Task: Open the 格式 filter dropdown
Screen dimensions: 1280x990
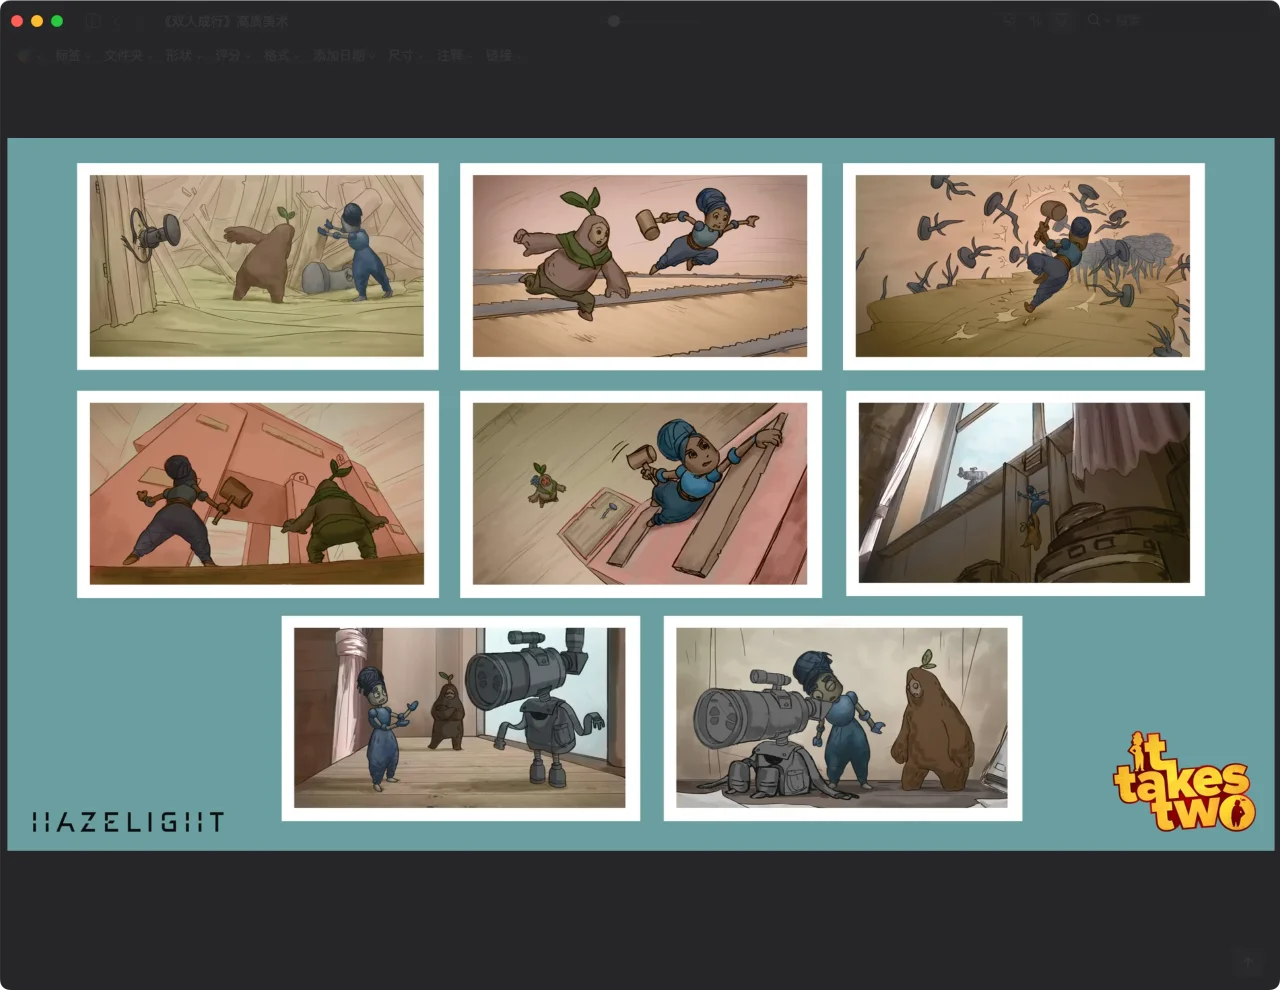Action: tap(281, 56)
